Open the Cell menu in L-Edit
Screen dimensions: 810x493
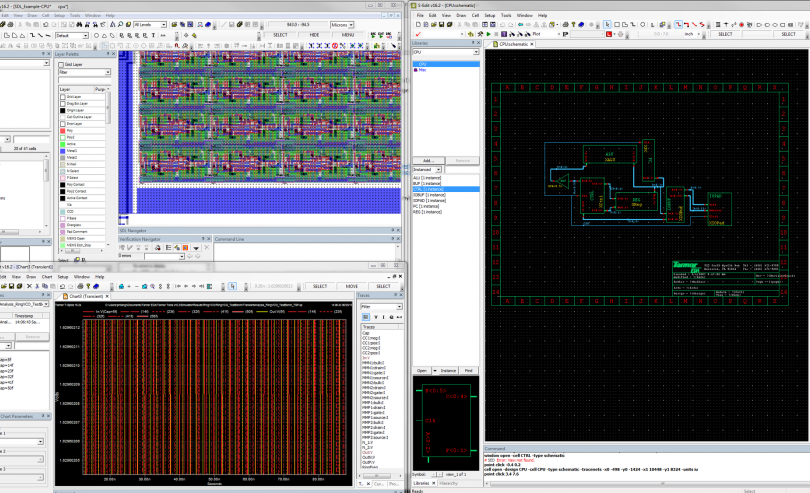click(45, 16)
